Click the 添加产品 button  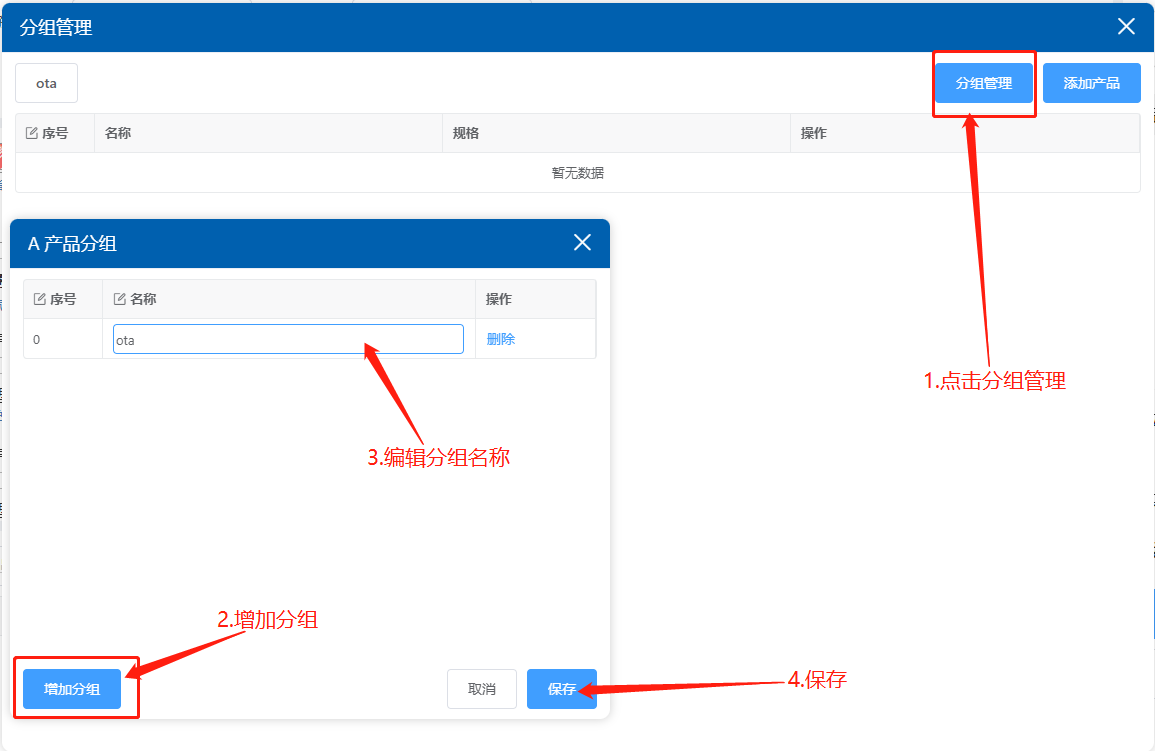[1091, 84]
